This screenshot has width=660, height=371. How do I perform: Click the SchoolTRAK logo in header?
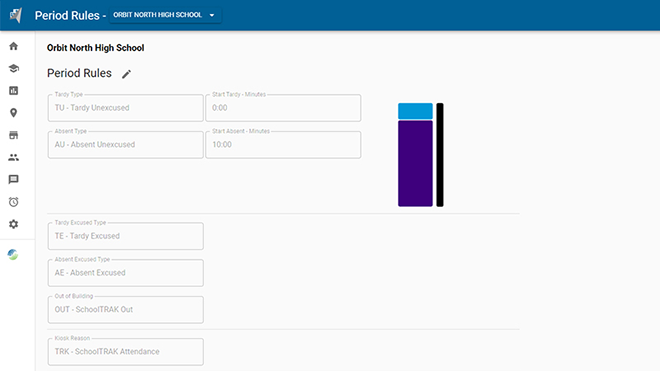coord(16,15)
